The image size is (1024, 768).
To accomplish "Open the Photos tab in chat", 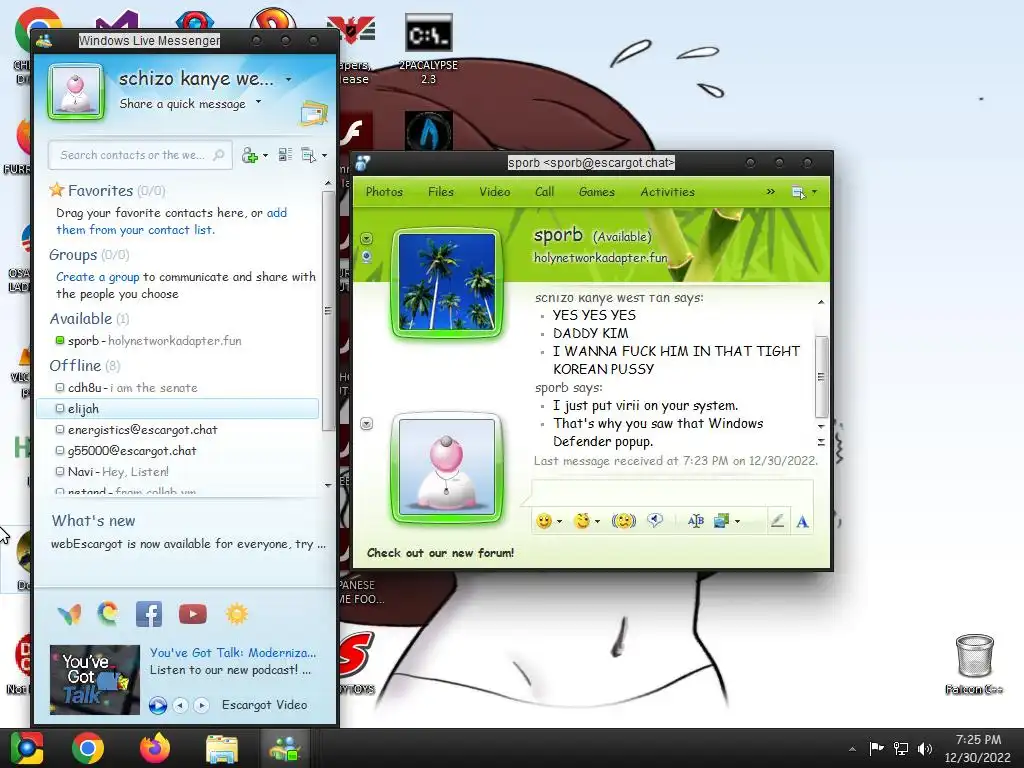I will click(384, 192).
